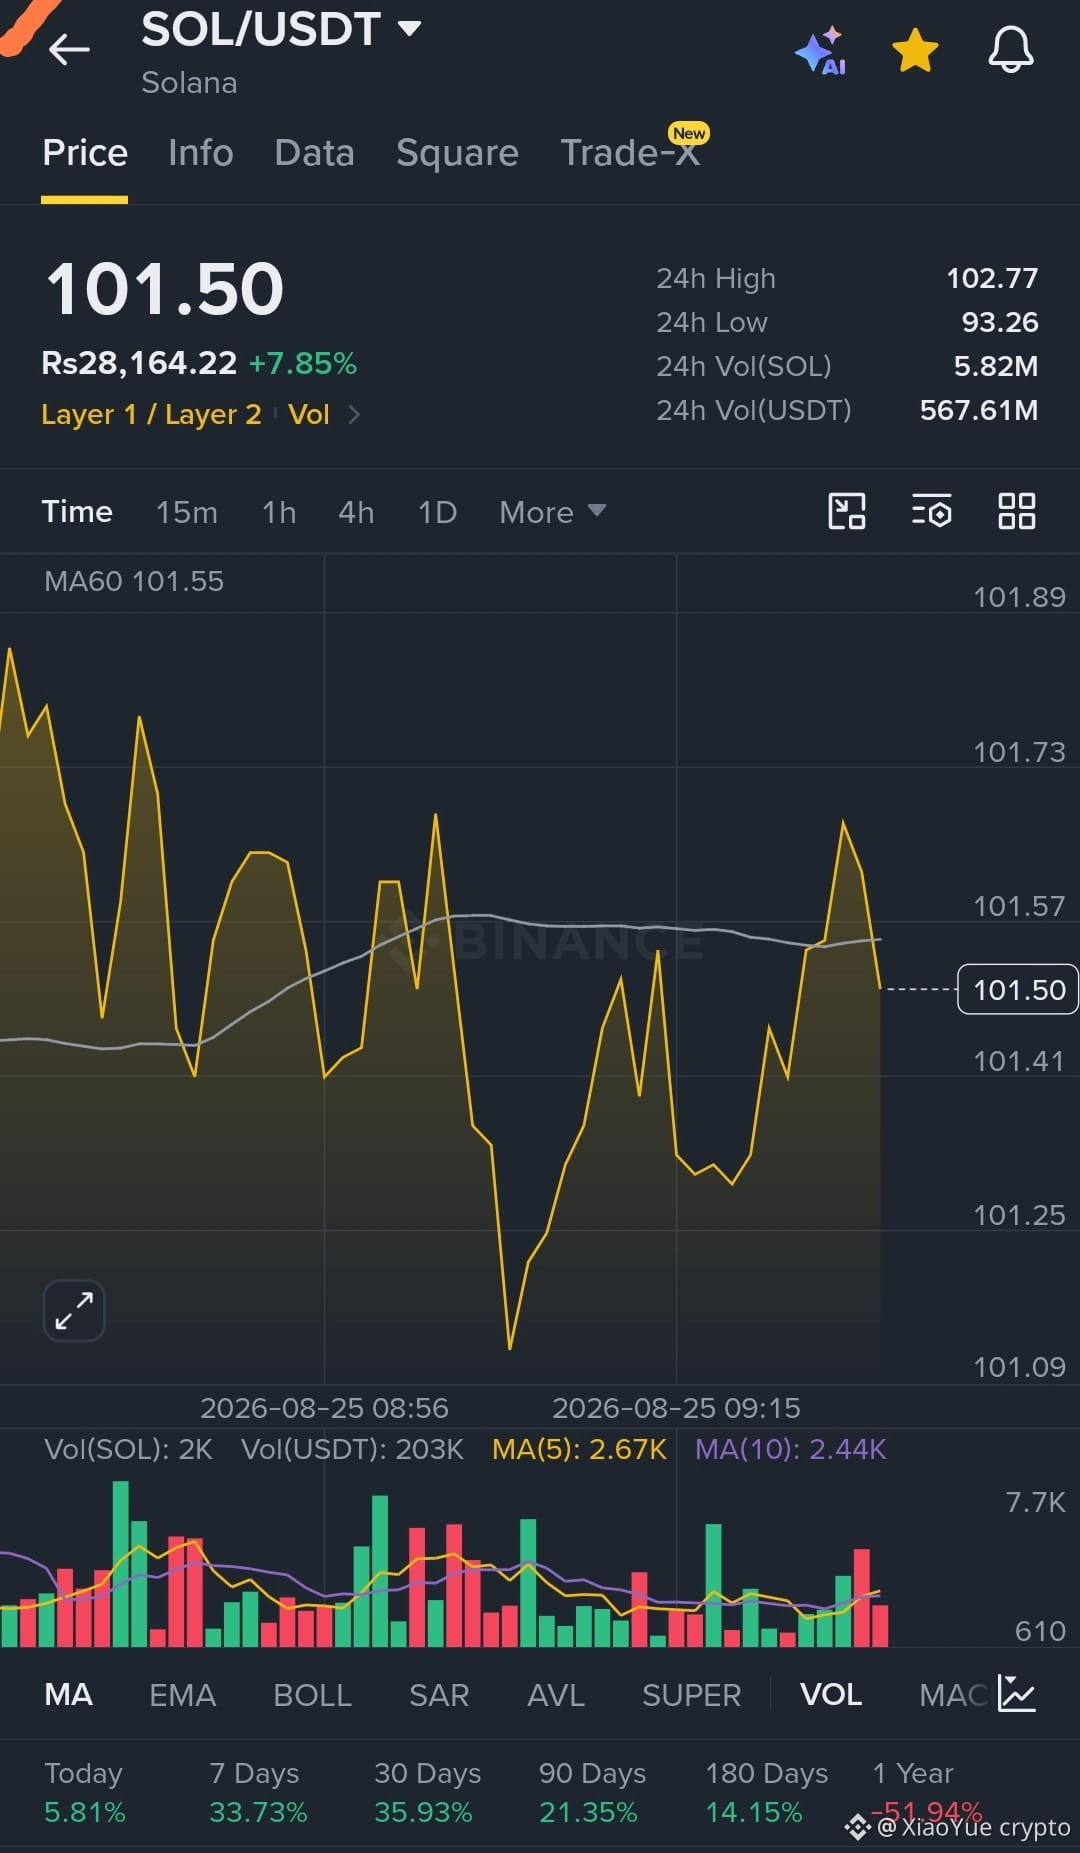The image size is (1080, 1853).
Task: Open the Vol tag link
Action: coord(308,414)
